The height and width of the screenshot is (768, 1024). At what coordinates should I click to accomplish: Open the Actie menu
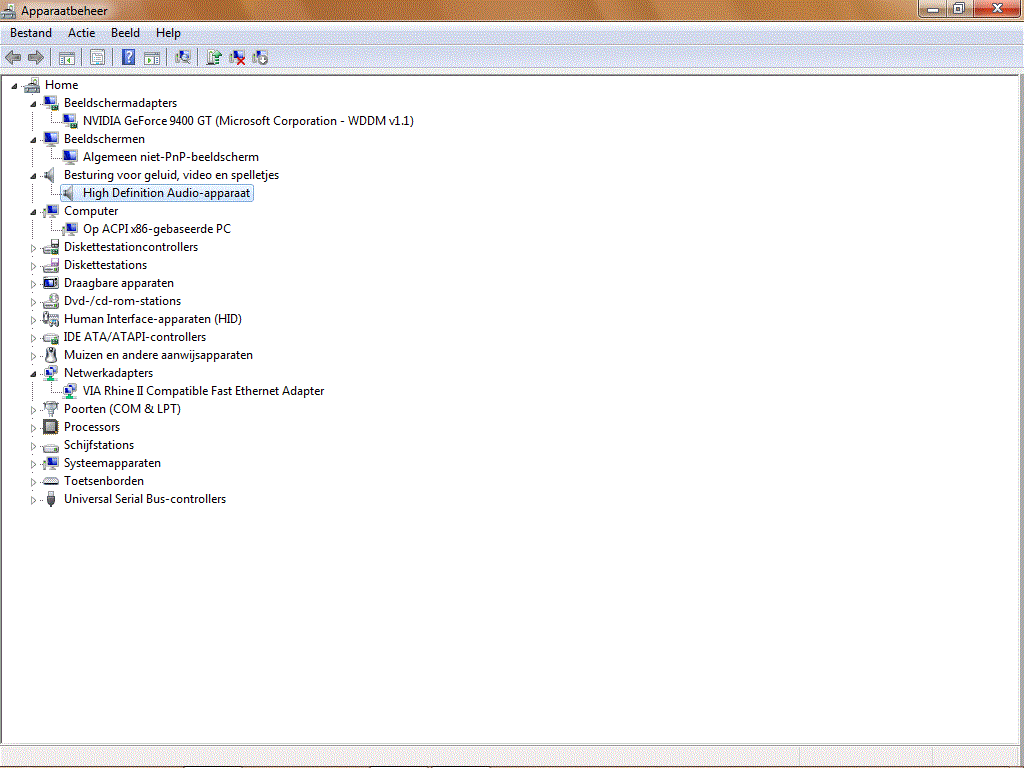tap(82, 33)
